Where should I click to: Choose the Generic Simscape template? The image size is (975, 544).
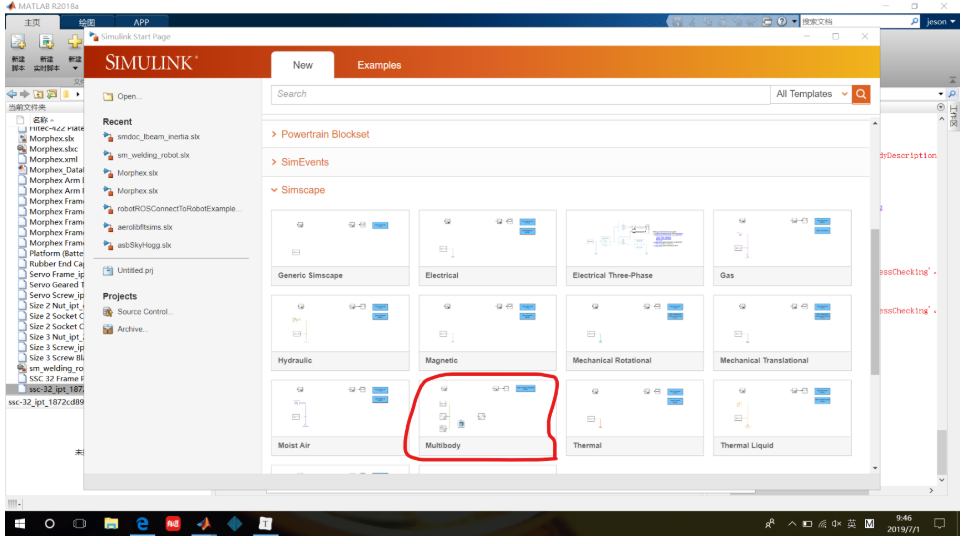tap(340, 247)
